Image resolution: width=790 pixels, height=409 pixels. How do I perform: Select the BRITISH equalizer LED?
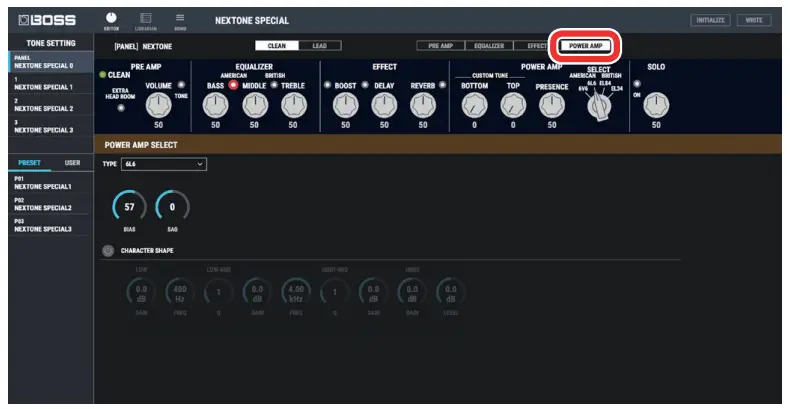pos(274,85)
